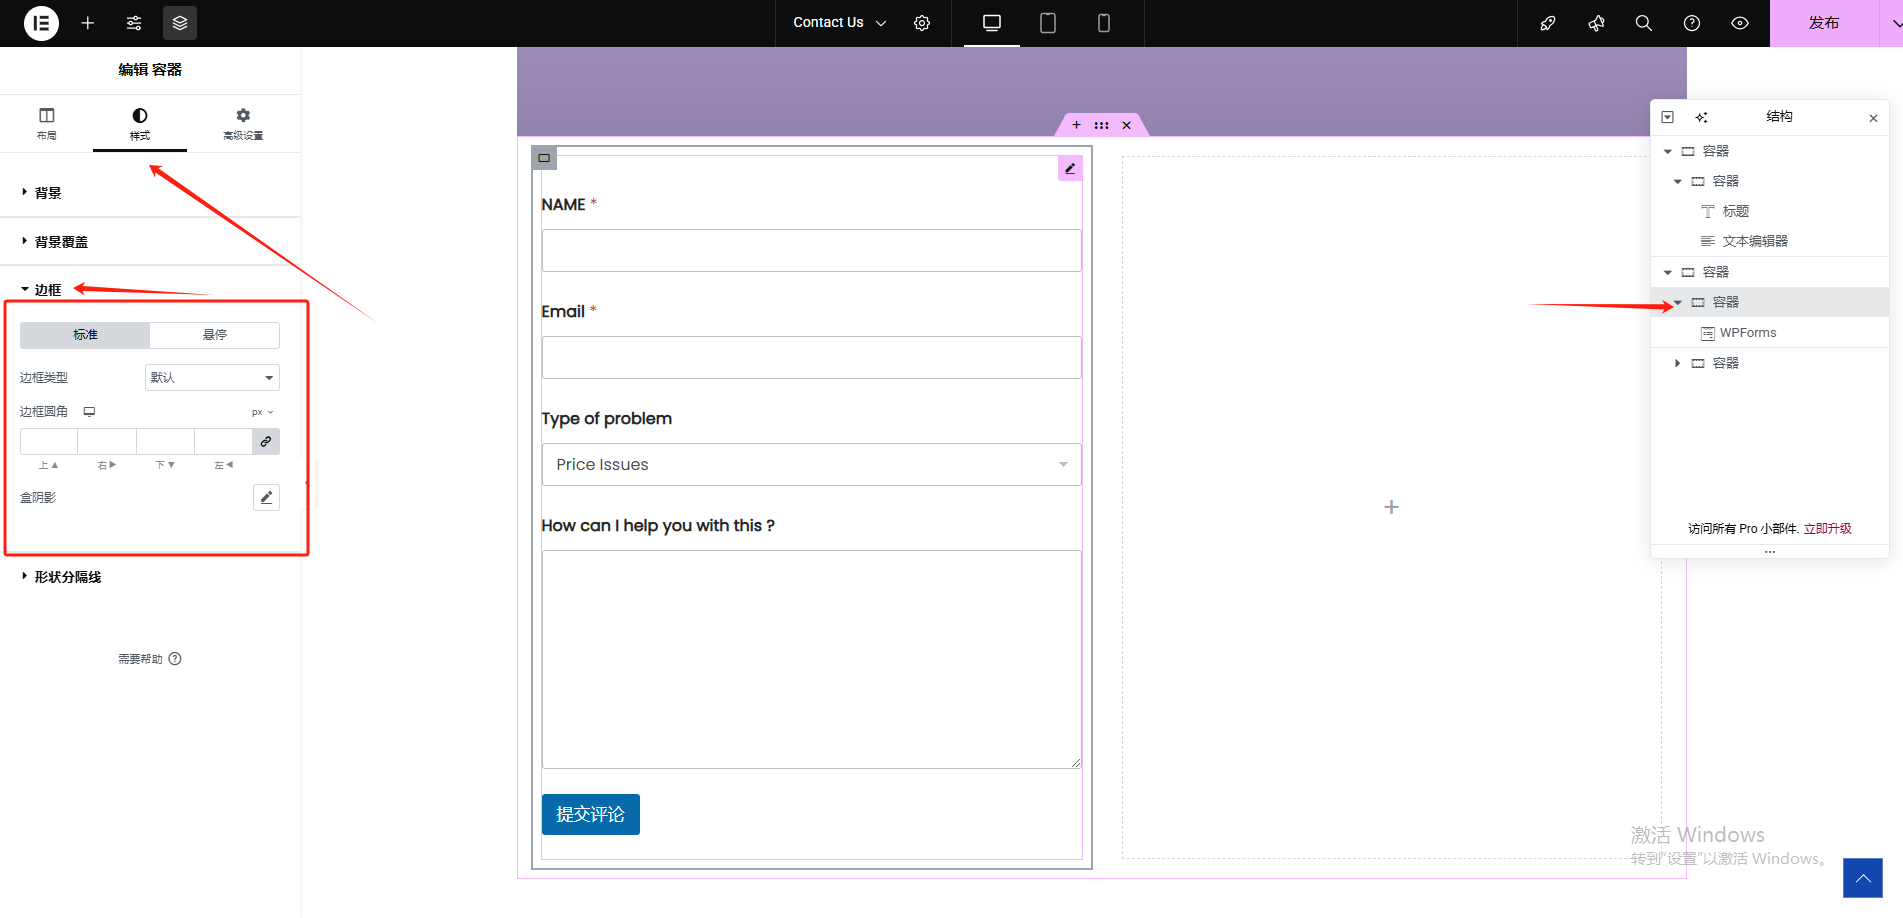The image size is (1903, 918).
Task: Switch to the 布局 tab
Action: (47, 123)
